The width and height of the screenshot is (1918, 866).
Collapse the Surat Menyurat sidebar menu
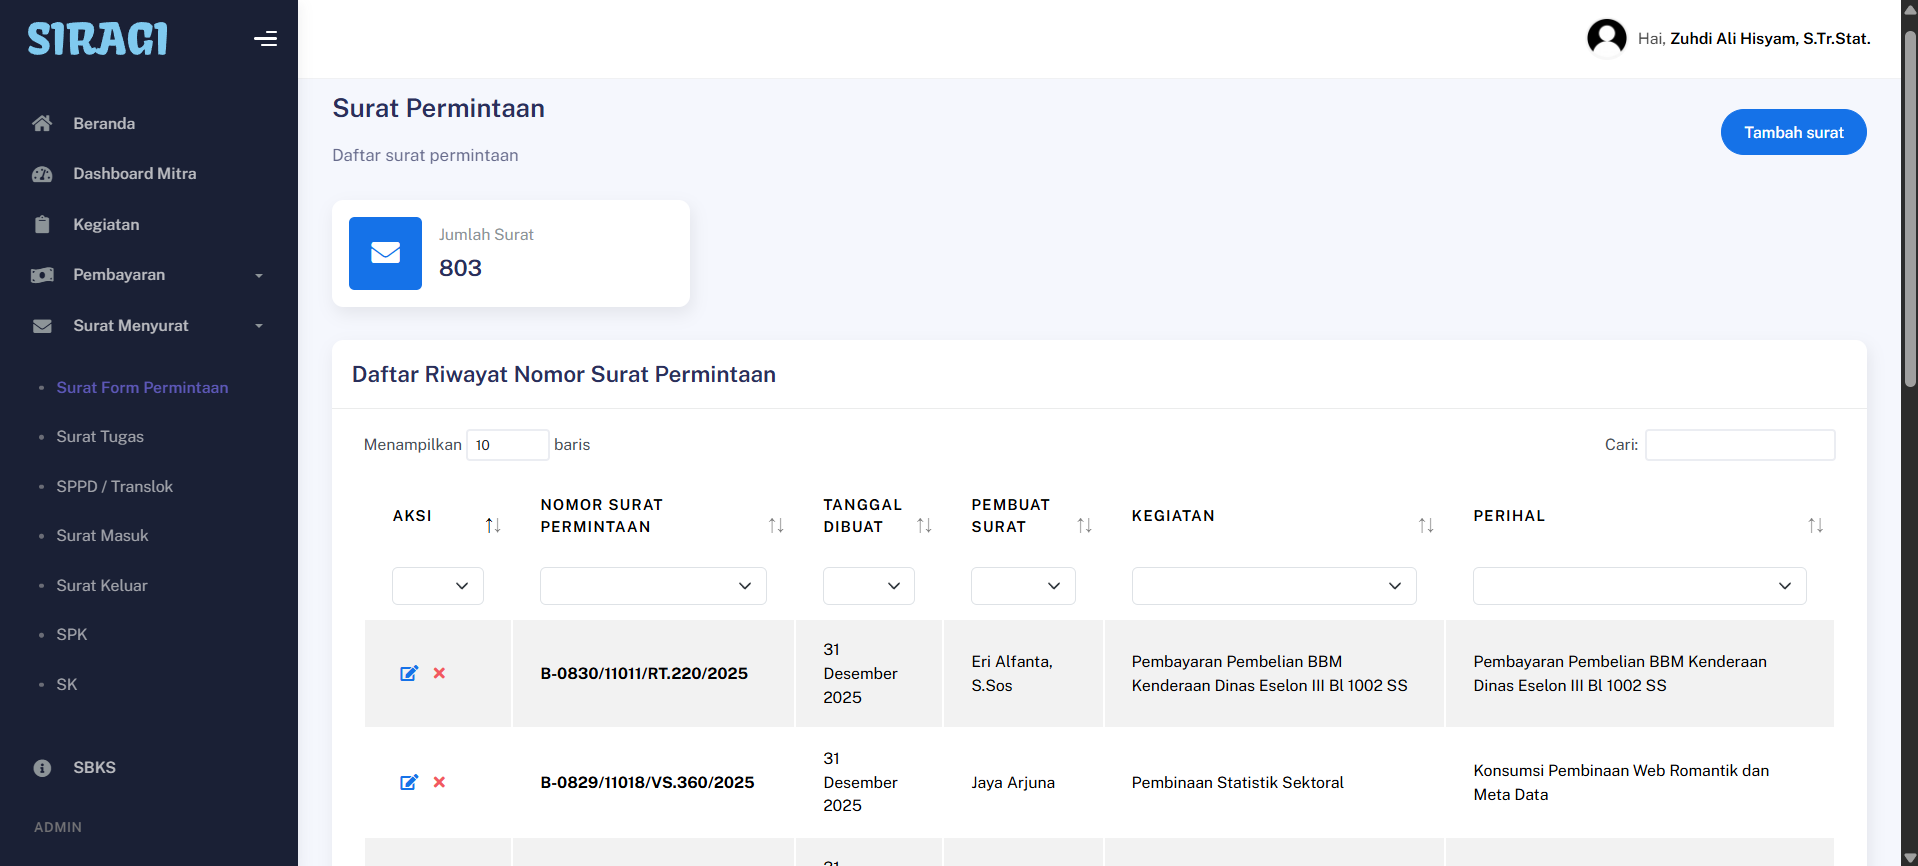pos(148,326)
